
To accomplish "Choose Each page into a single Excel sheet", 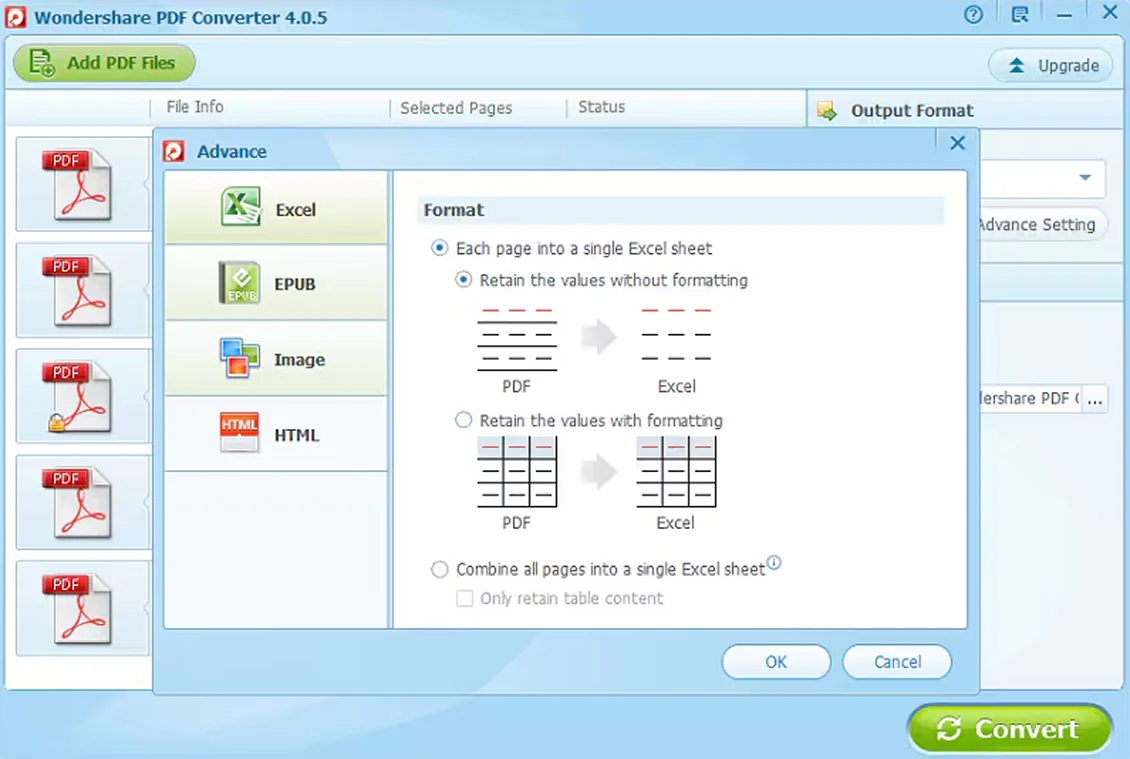I will pyautogui.click(x=439, y=248).
